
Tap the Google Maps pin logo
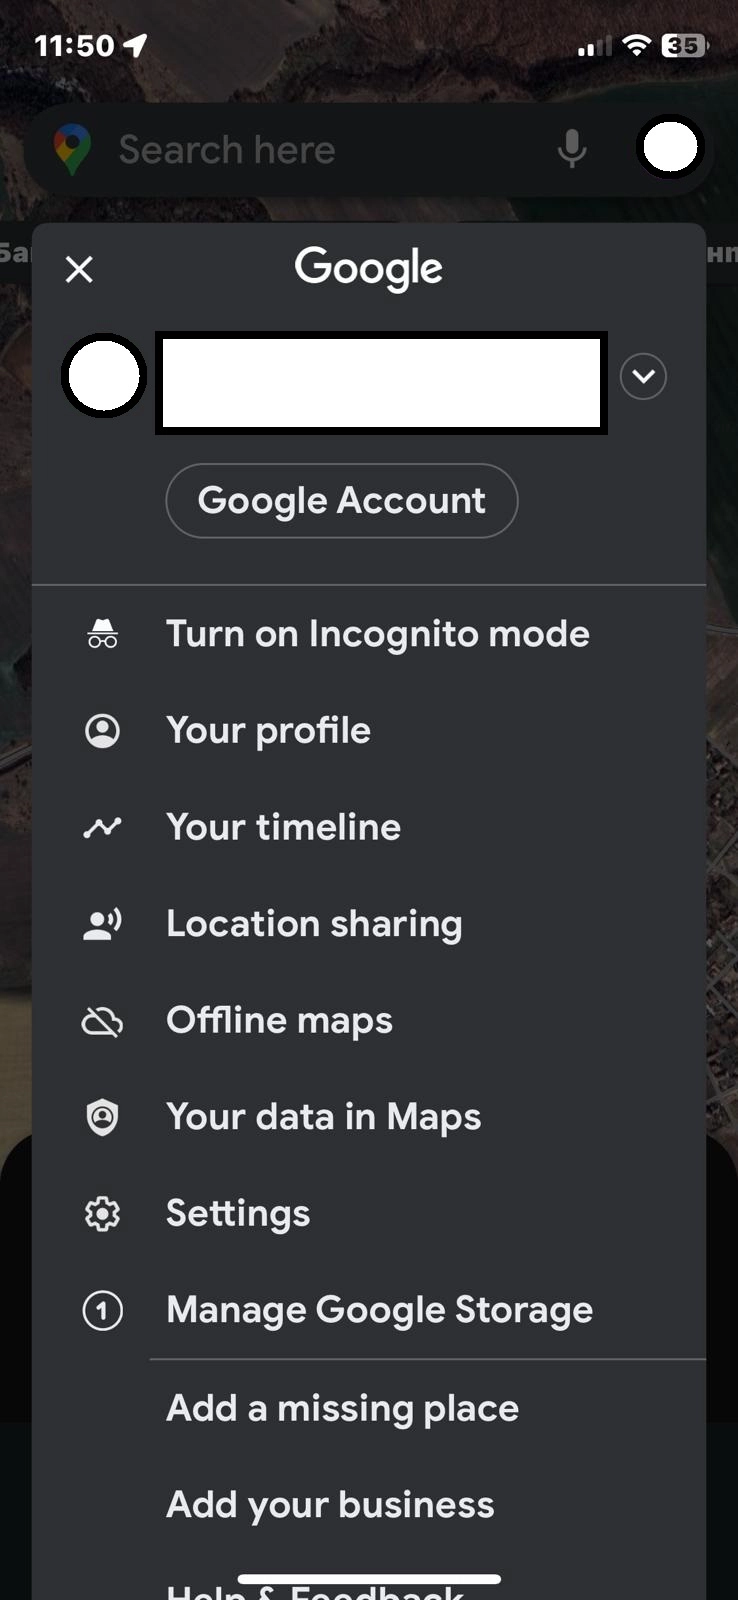tap(72, 150)
